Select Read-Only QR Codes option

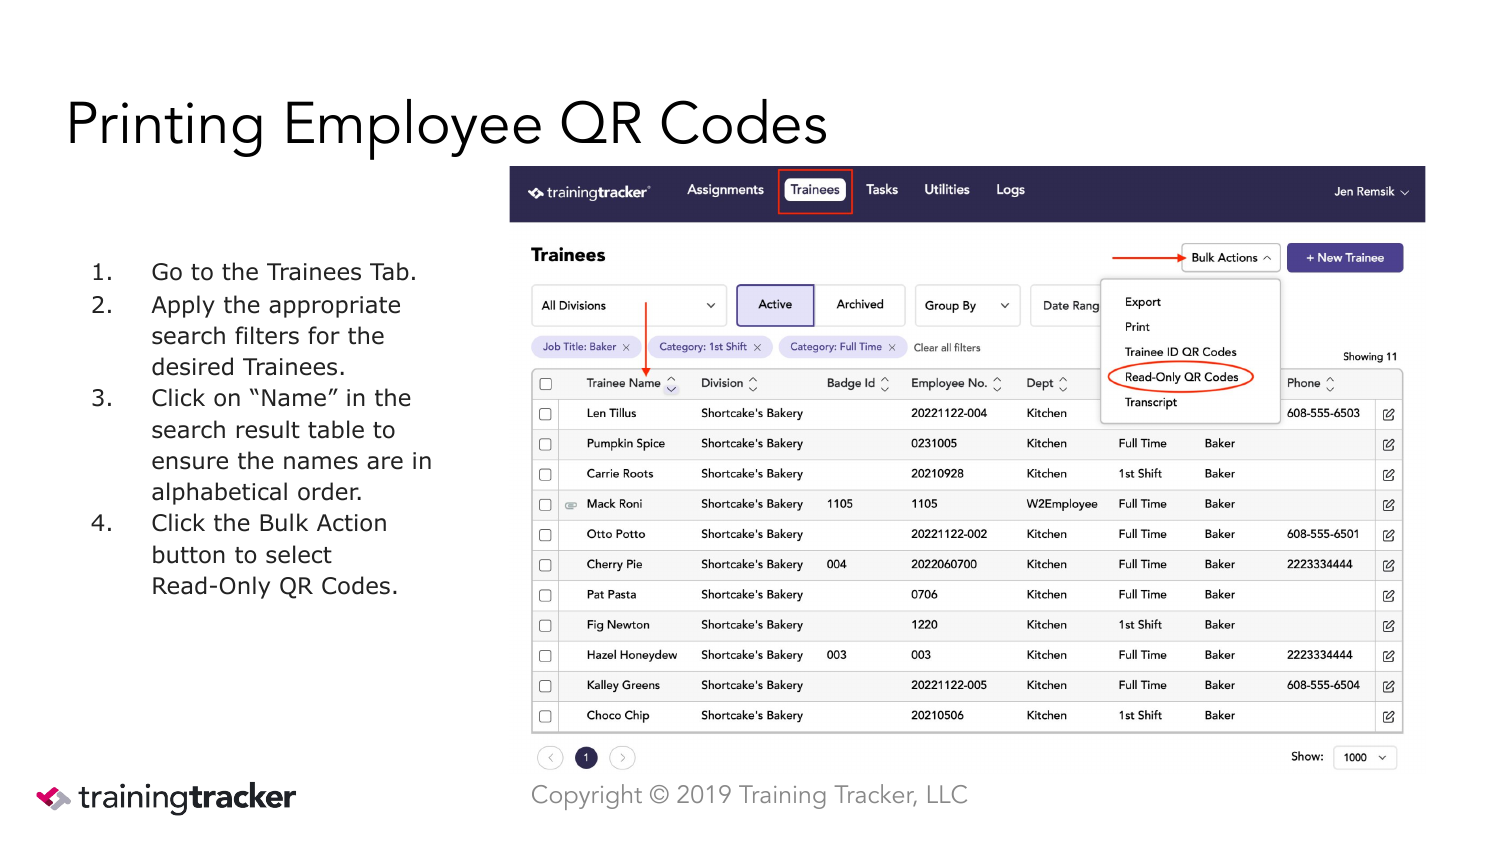click(1181, 377)
